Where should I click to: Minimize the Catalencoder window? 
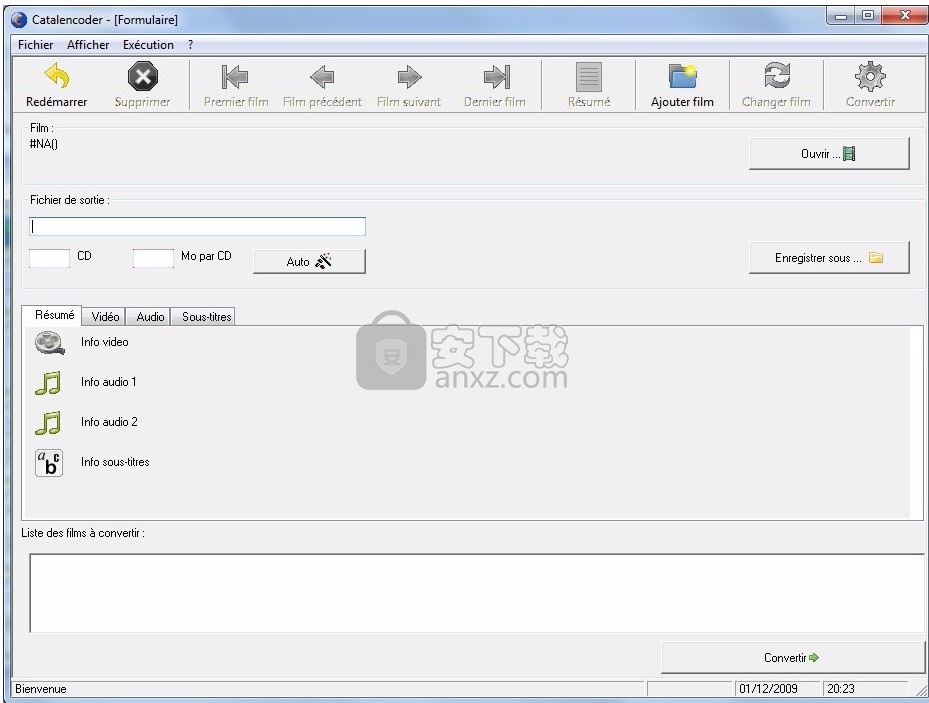point(840,16)
